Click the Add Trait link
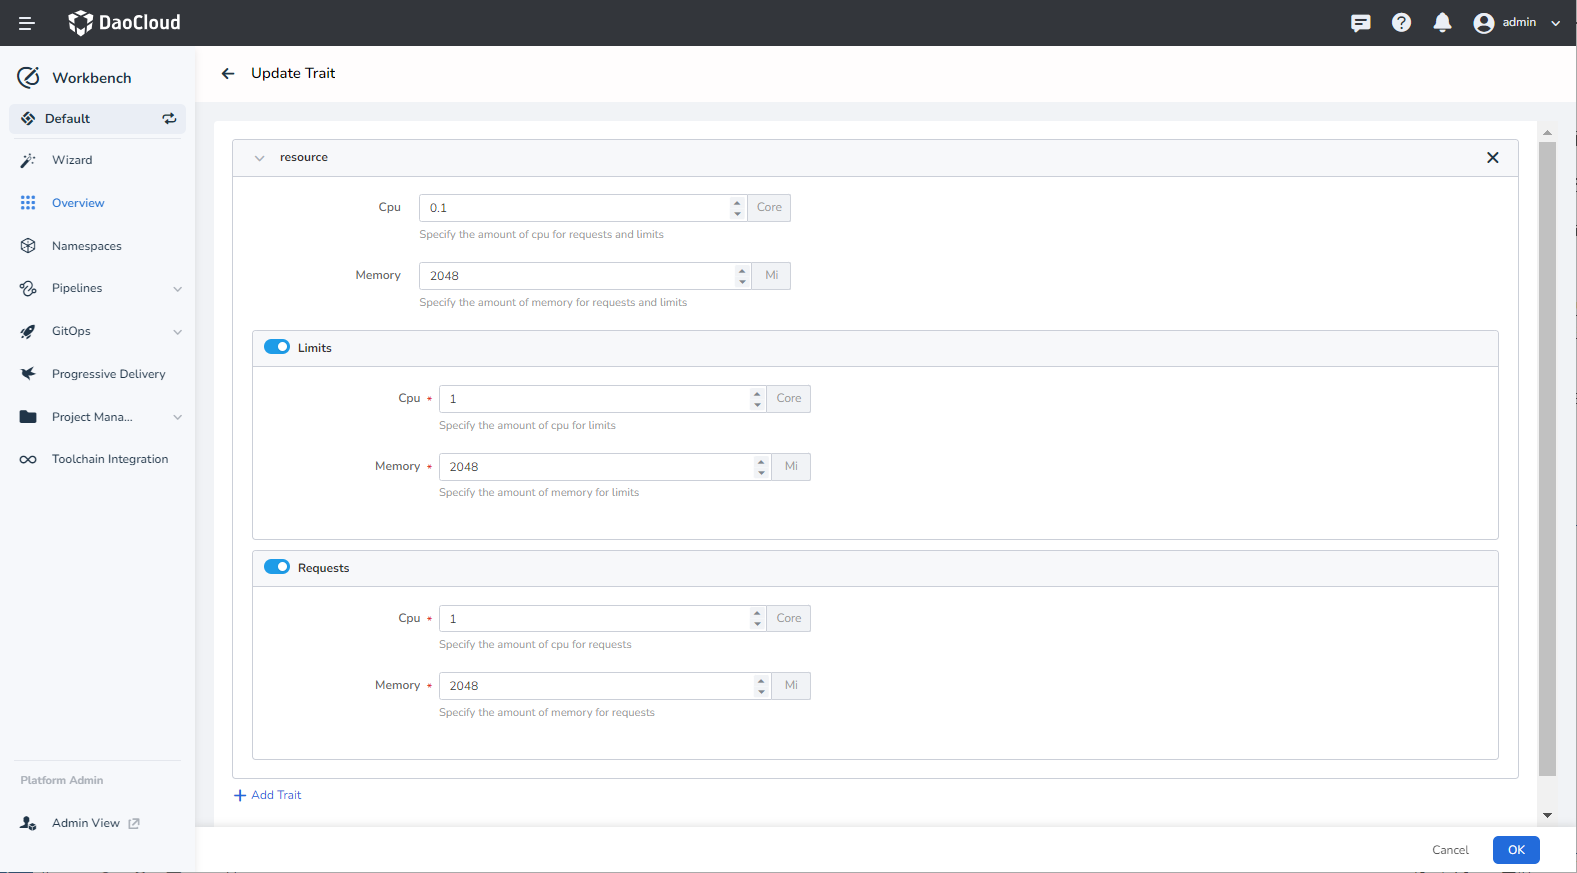The width and height of the screenshot is (1577, 873). 268,795
